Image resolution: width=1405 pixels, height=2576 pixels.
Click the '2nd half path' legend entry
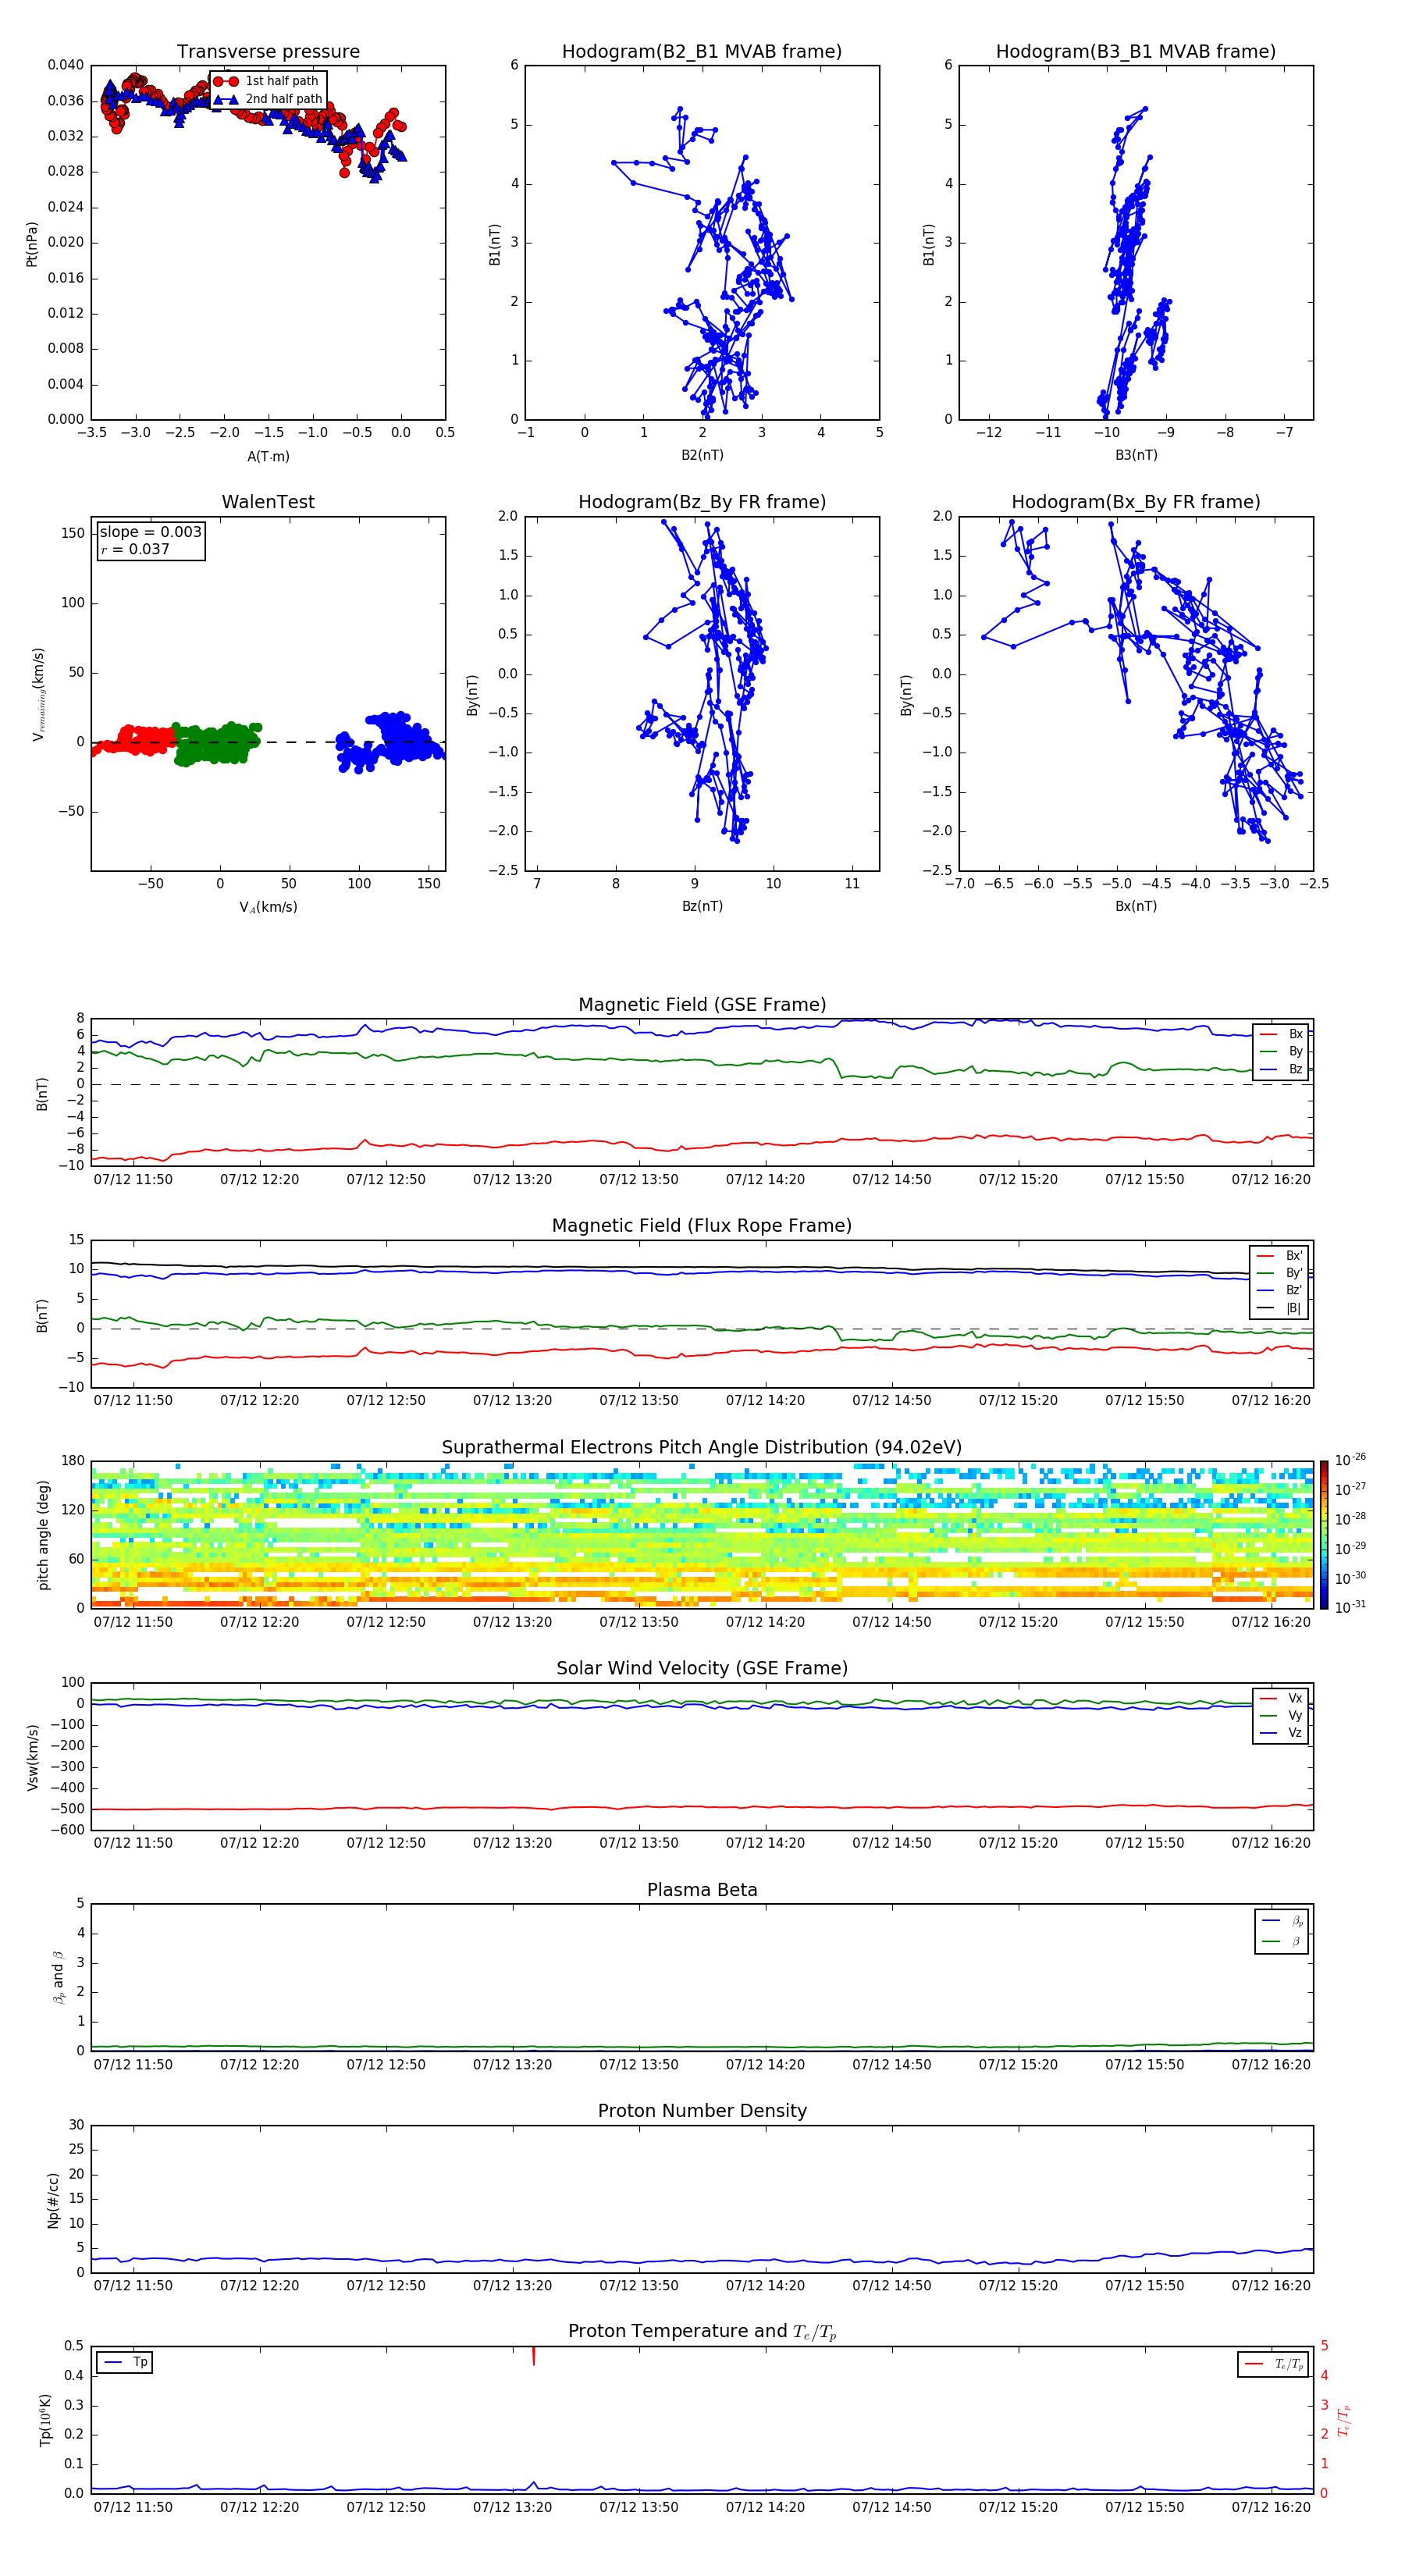(268, 99)
